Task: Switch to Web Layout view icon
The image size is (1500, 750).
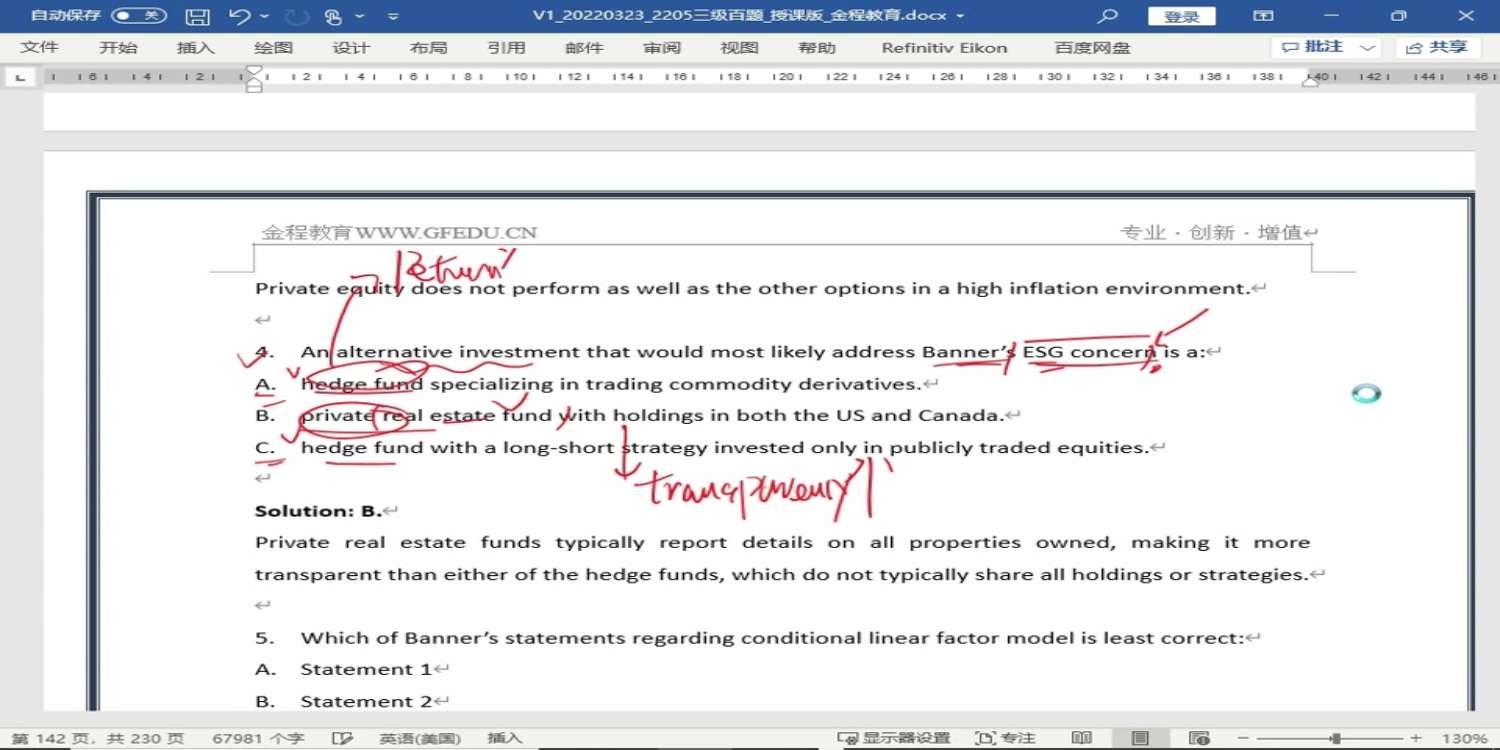Action: click(1201, 738)
